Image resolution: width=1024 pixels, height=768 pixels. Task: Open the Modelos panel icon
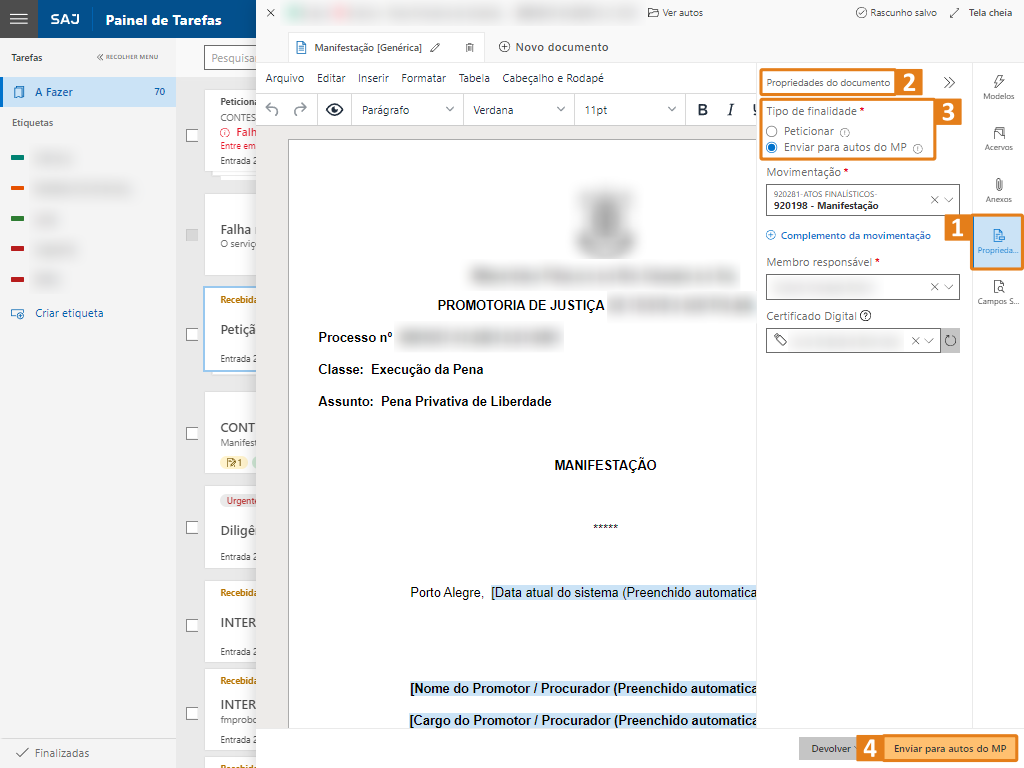coord(998,87)
